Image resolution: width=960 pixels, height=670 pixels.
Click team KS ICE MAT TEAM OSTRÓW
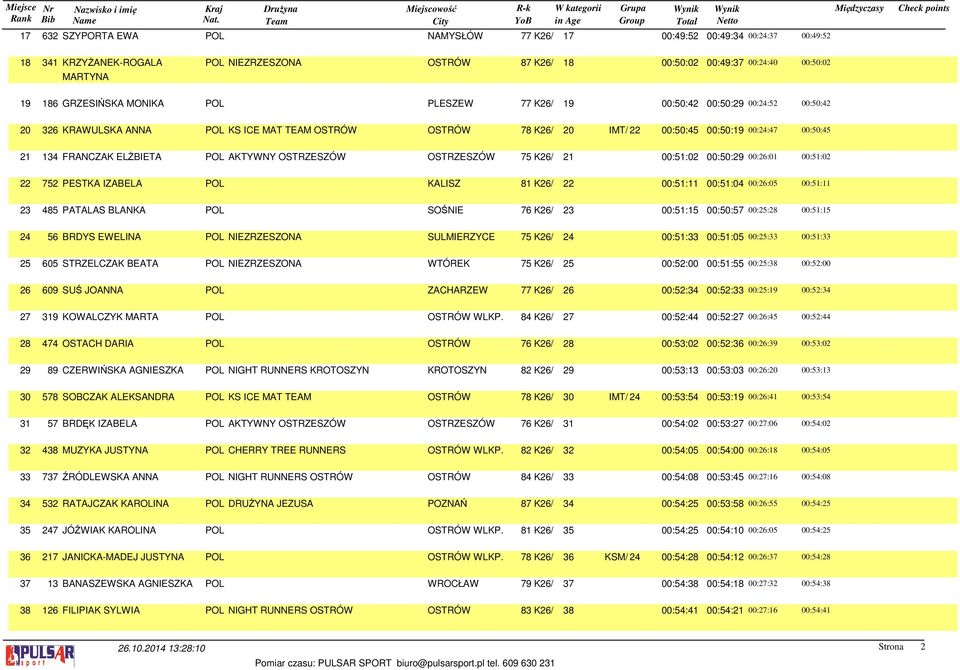point(292,130)
